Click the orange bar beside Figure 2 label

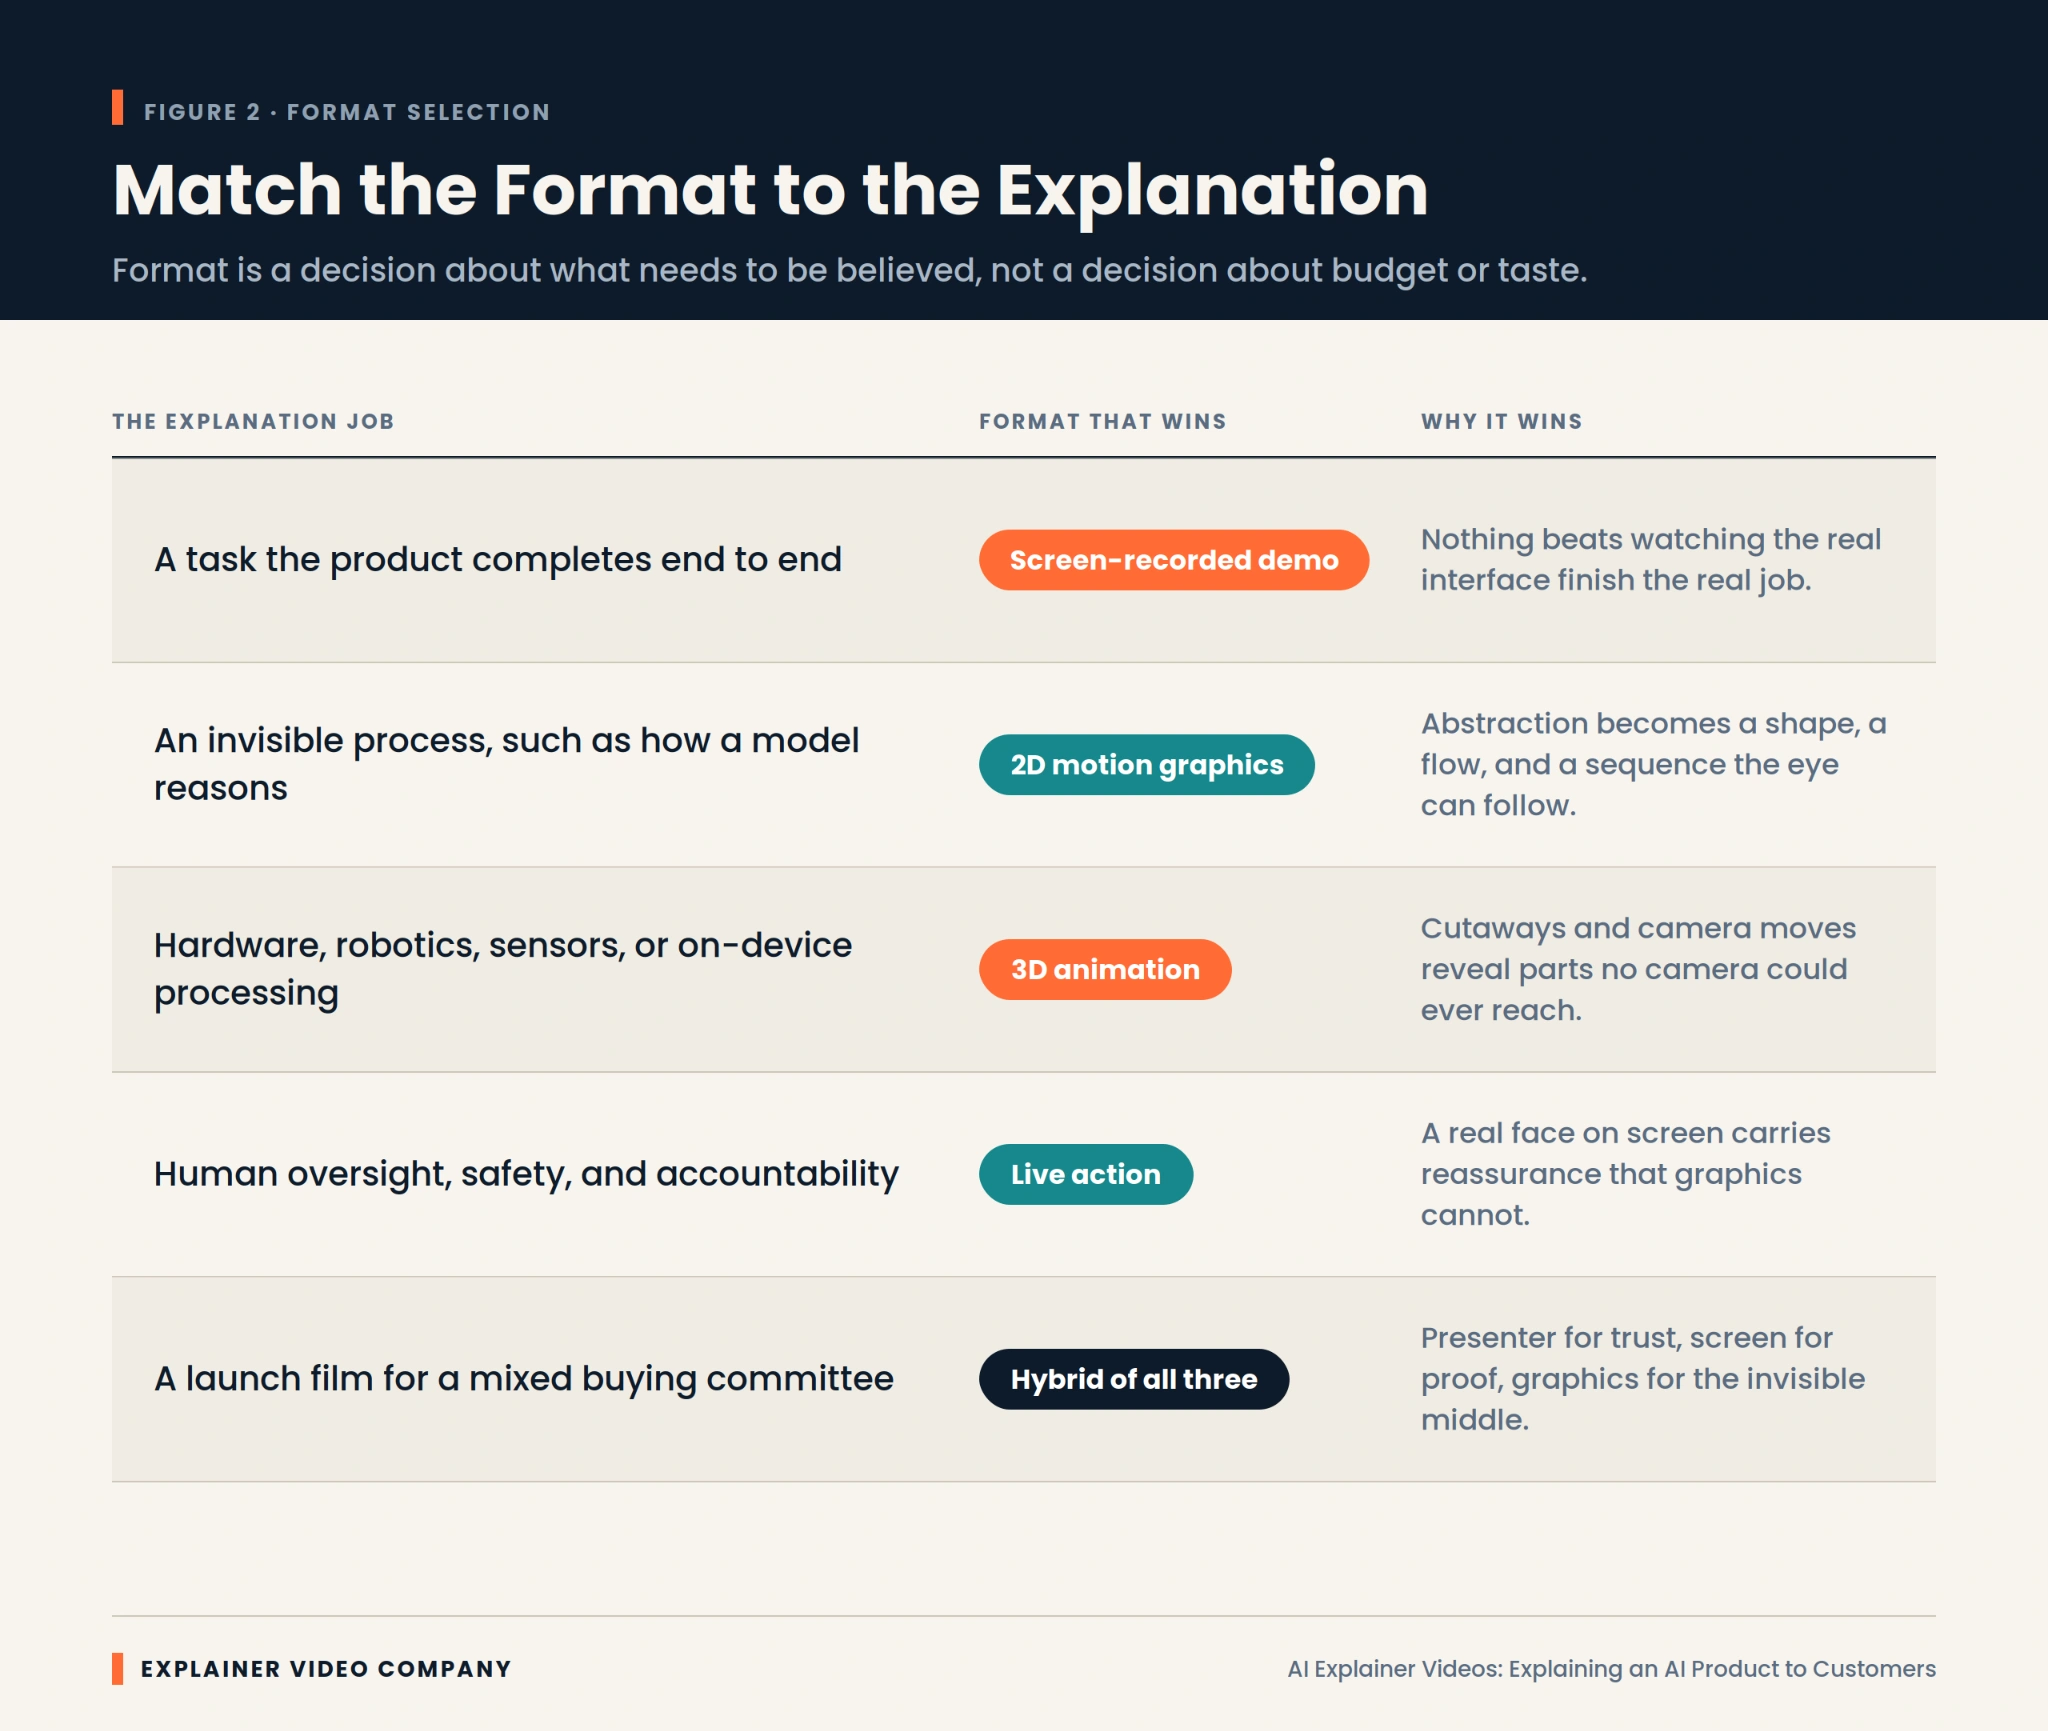[x=118, y=108]
